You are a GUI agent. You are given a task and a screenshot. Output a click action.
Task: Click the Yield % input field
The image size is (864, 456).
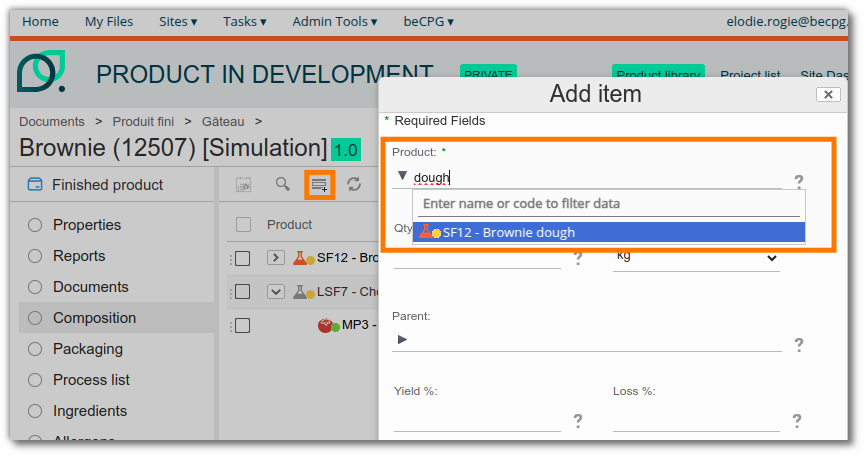tap(477, 421)
